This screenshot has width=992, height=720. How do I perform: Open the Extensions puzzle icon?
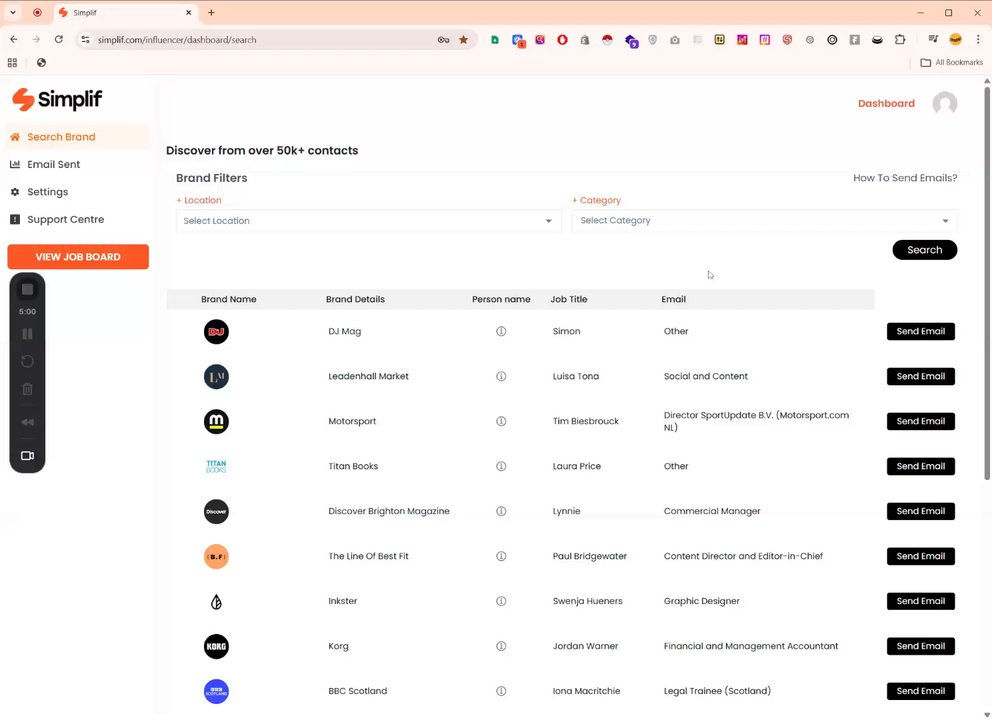pos(900,39)
